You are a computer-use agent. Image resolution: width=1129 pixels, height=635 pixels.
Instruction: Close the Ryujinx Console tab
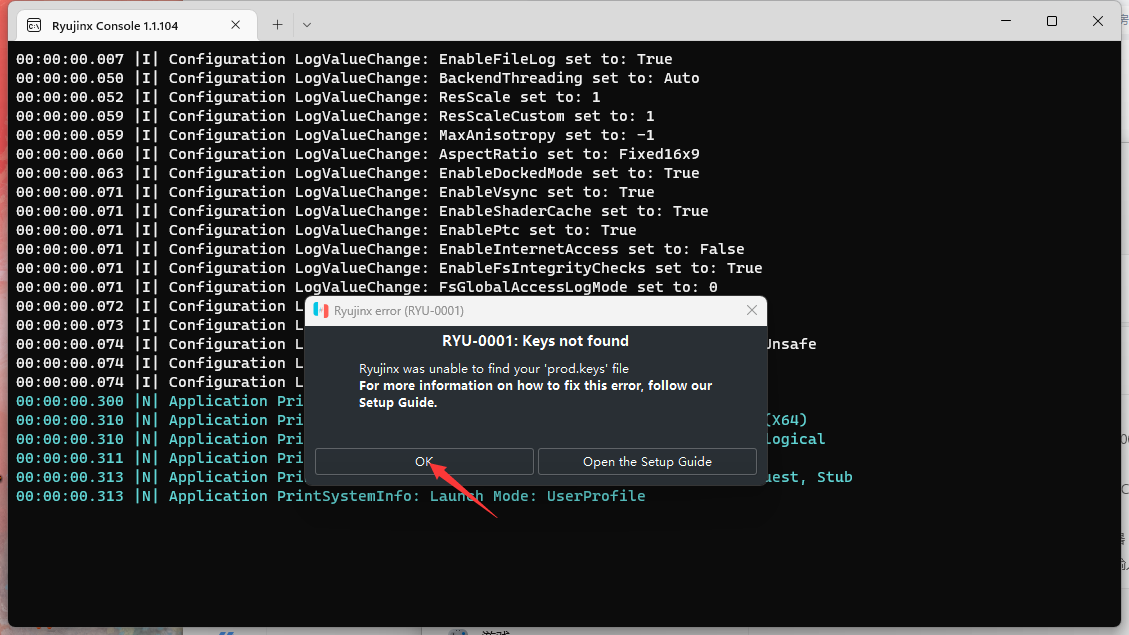point(235,25)
